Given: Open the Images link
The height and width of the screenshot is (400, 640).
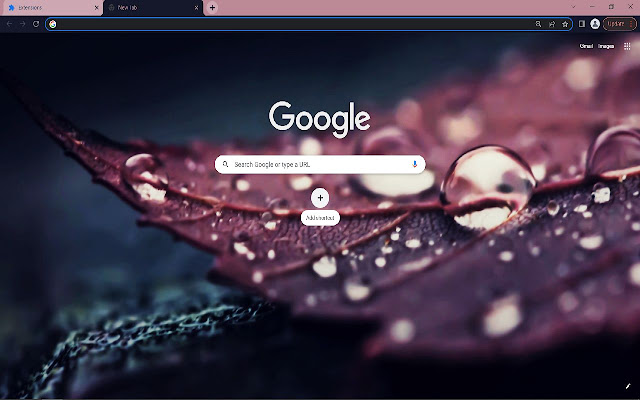Looking at the screenshot, I should click(606, 46).
